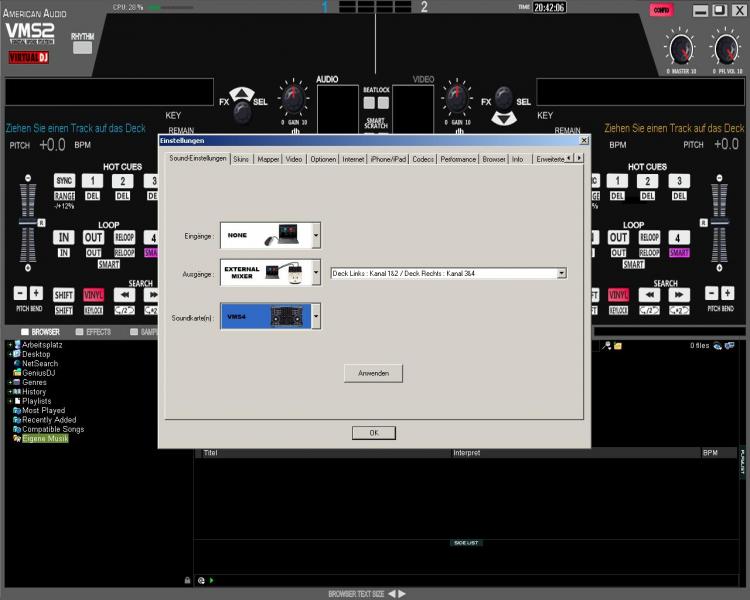Viewport: 750px width, 600px height.
Task: Set loop OUT on right deck
Action: tap(618, 237)
